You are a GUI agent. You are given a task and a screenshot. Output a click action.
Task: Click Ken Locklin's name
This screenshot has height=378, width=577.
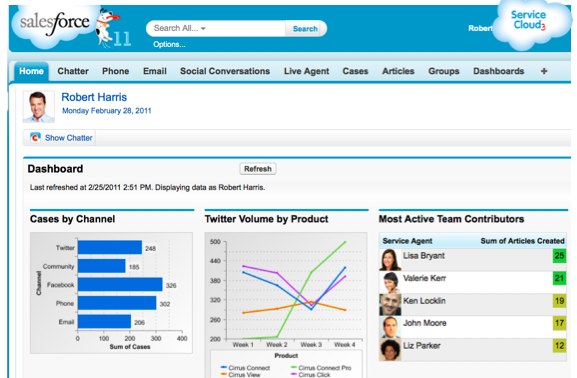pyautogui.click(x=424, y=301)
